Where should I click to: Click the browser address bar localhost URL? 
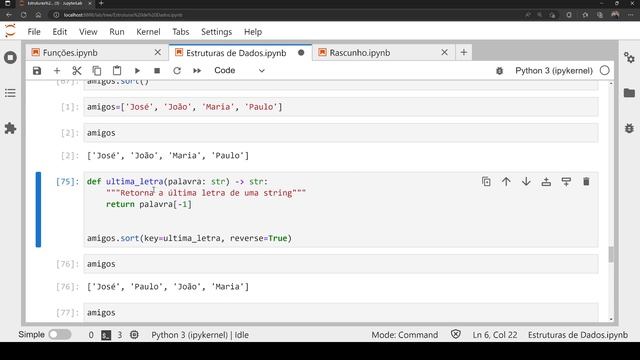point(122,15)
